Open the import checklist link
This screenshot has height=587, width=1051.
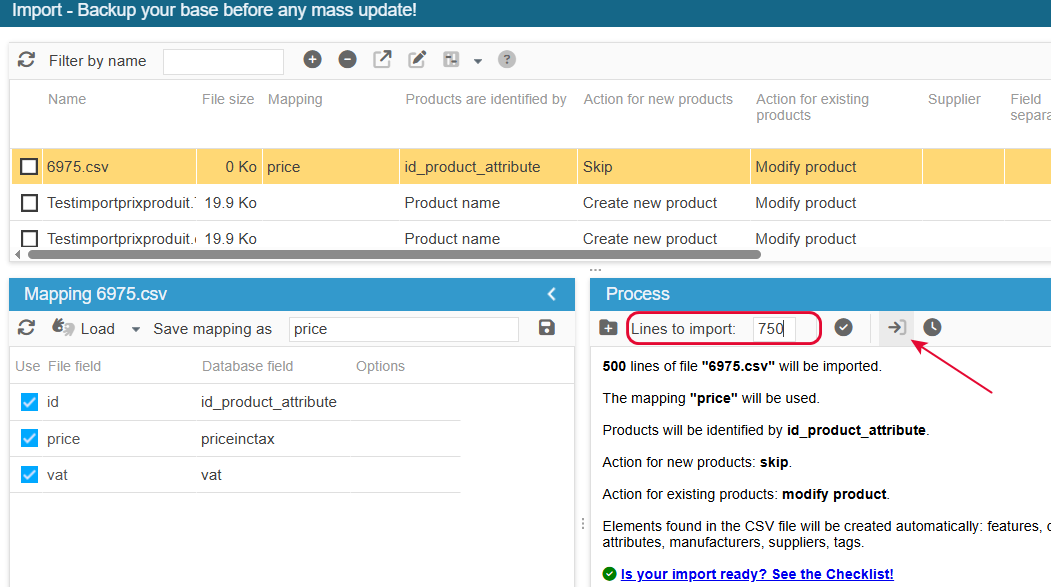tap(757, 574)
